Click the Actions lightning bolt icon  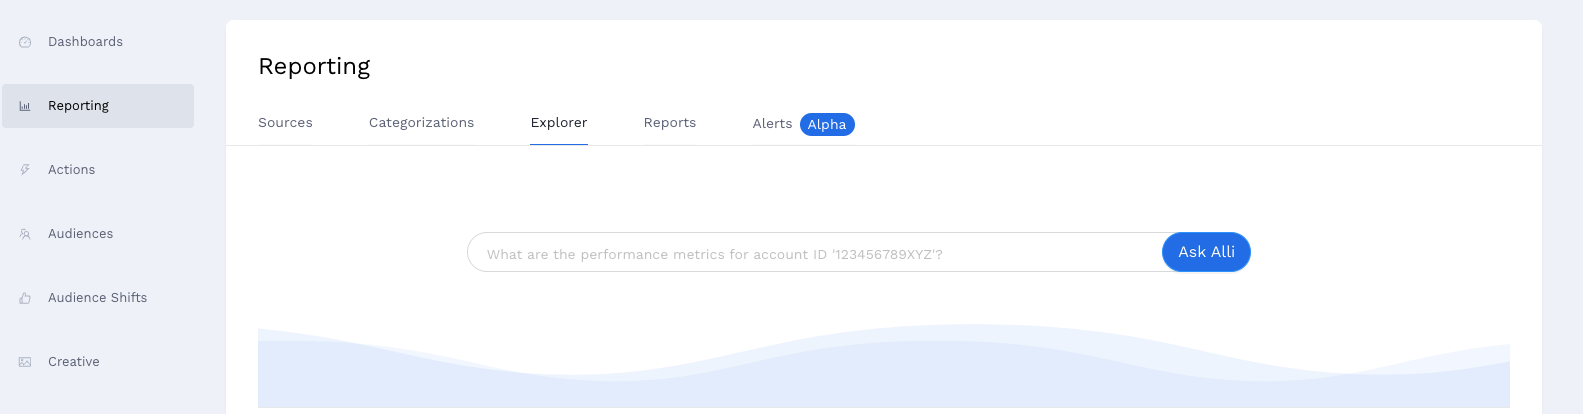point(25,170)
